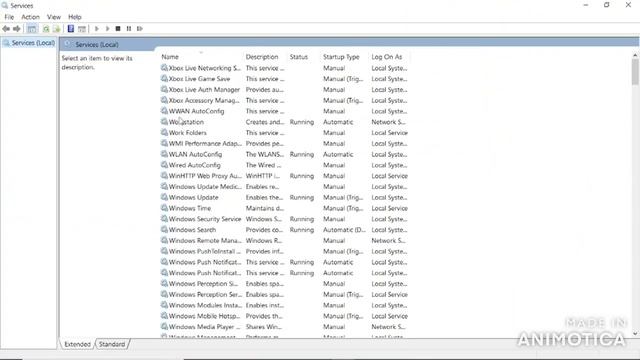Image resolution: width=640 pixels, height=360 pixels.
Task: Click the Back arrow toolbar icon
Action: coord(6,29)
